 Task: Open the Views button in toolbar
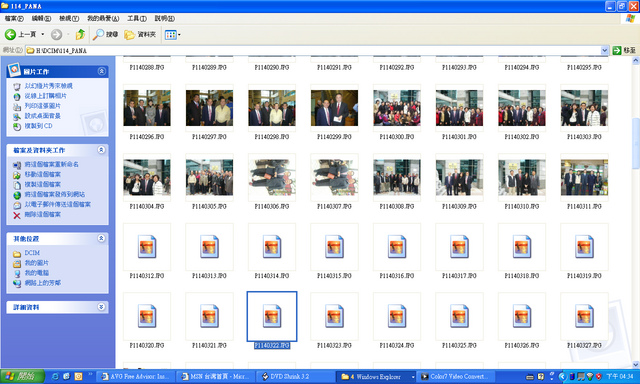(x=171, y=35)
